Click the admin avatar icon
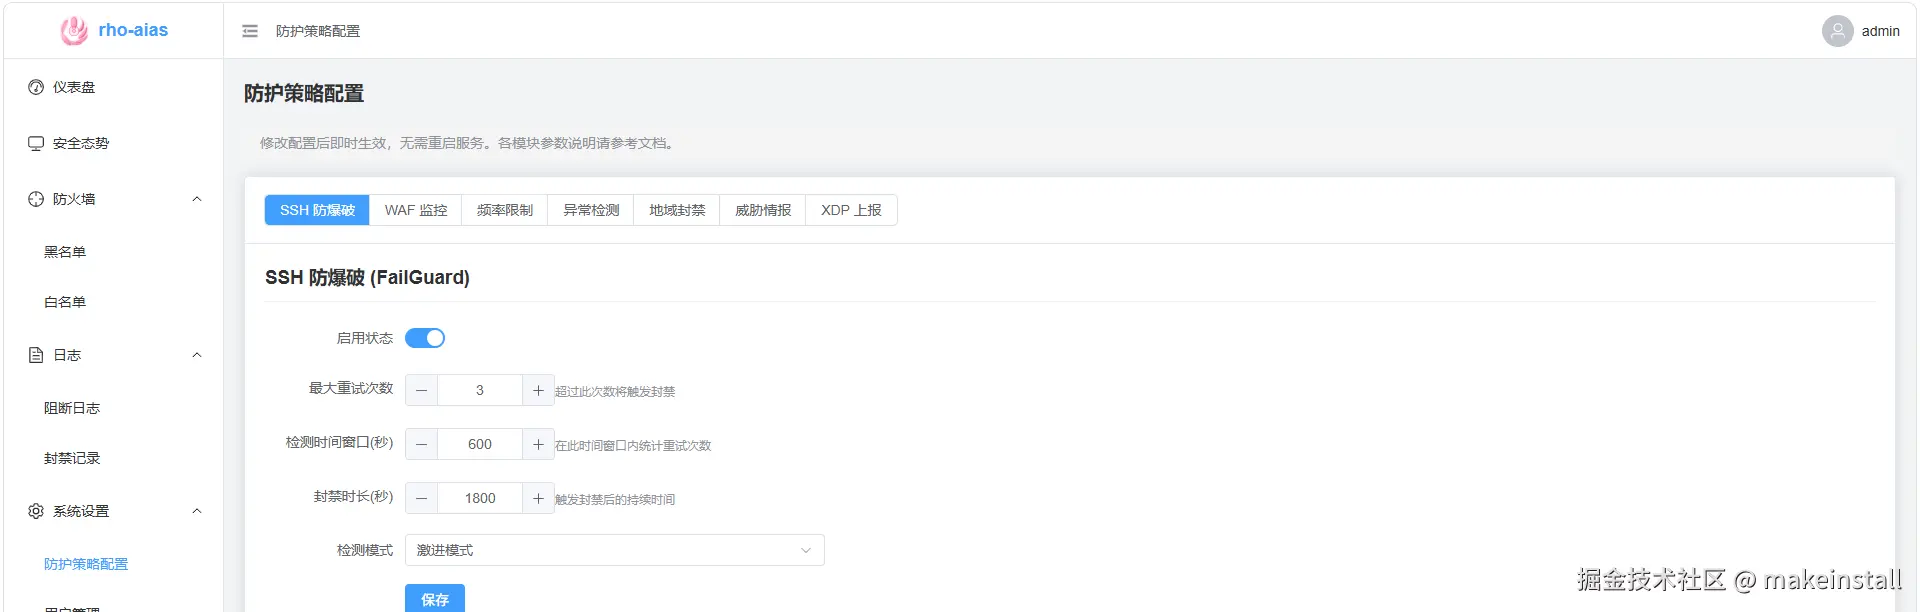1920x612 pixels. [1837, 31]
